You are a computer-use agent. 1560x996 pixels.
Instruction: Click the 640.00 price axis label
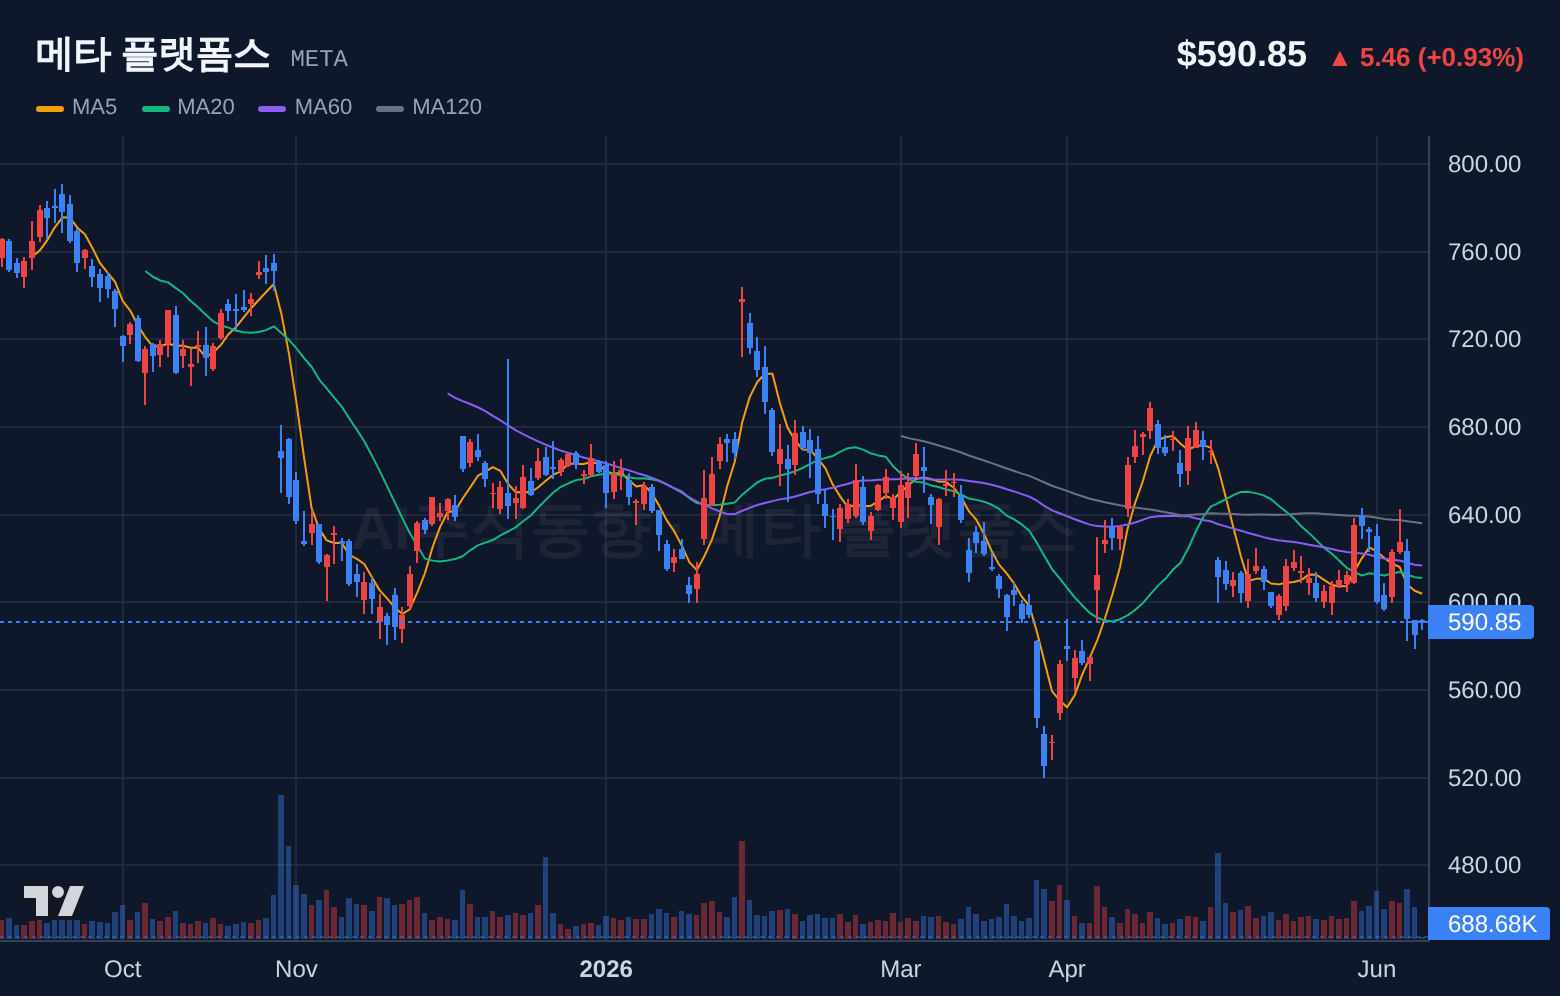tap(1484, 515)
